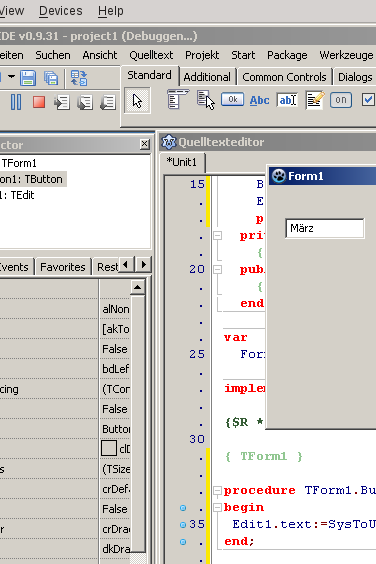Pick the TEdit 'ab' component icon
This screenshot has width=376, height=564.
tap(287, 100)
